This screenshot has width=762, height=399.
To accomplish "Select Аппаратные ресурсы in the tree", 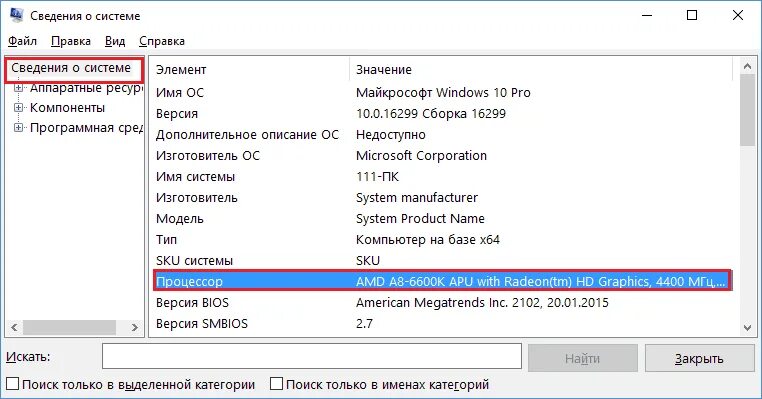I will click(x=87, y=88).
